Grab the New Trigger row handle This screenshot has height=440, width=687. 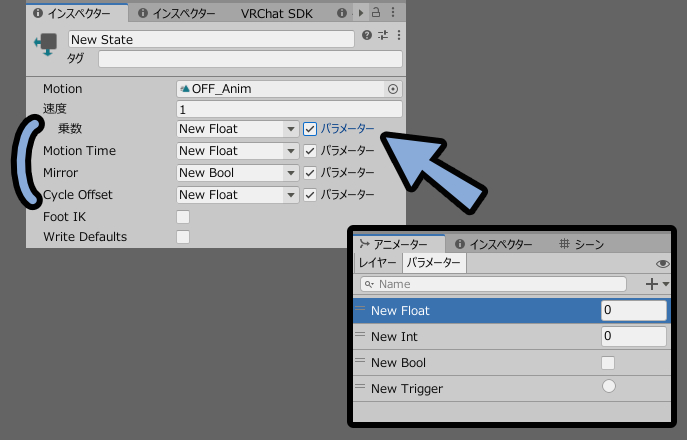[x=360, y=387]
